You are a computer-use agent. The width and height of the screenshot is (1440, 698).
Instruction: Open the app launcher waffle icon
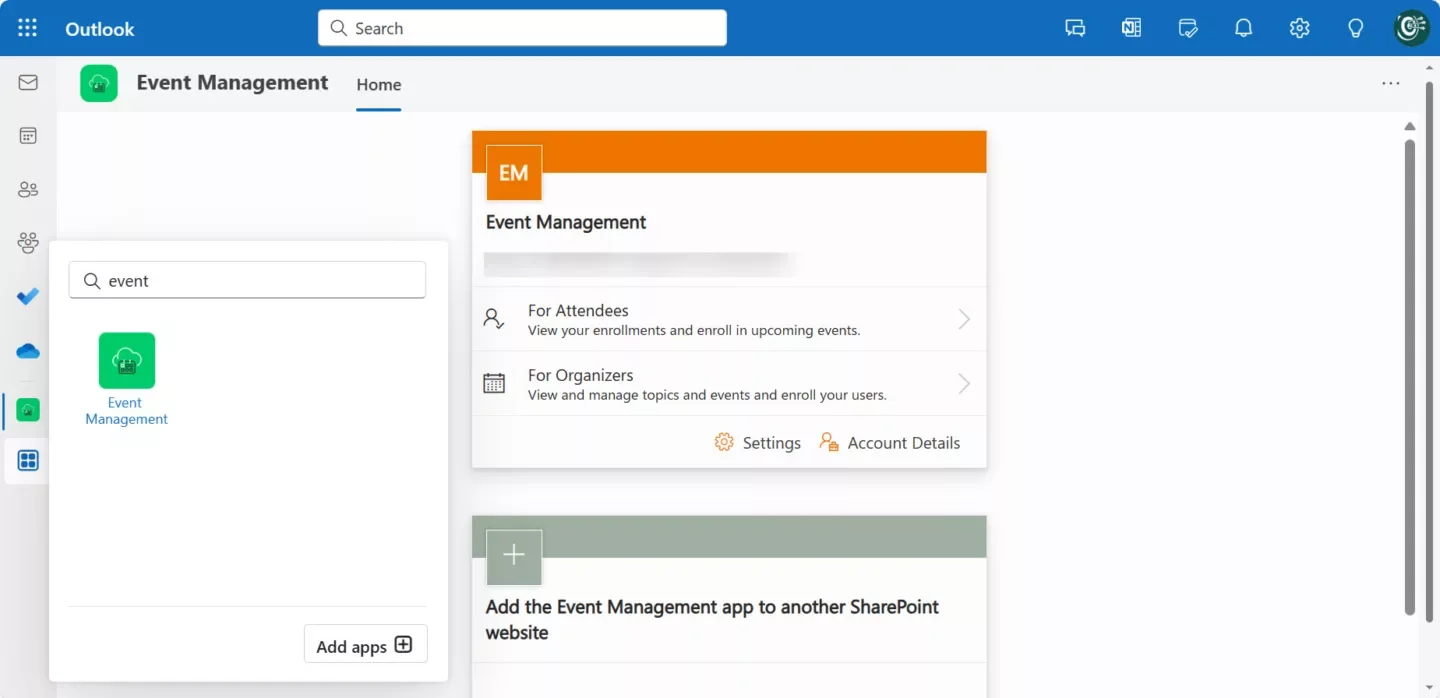pos(27,28)
